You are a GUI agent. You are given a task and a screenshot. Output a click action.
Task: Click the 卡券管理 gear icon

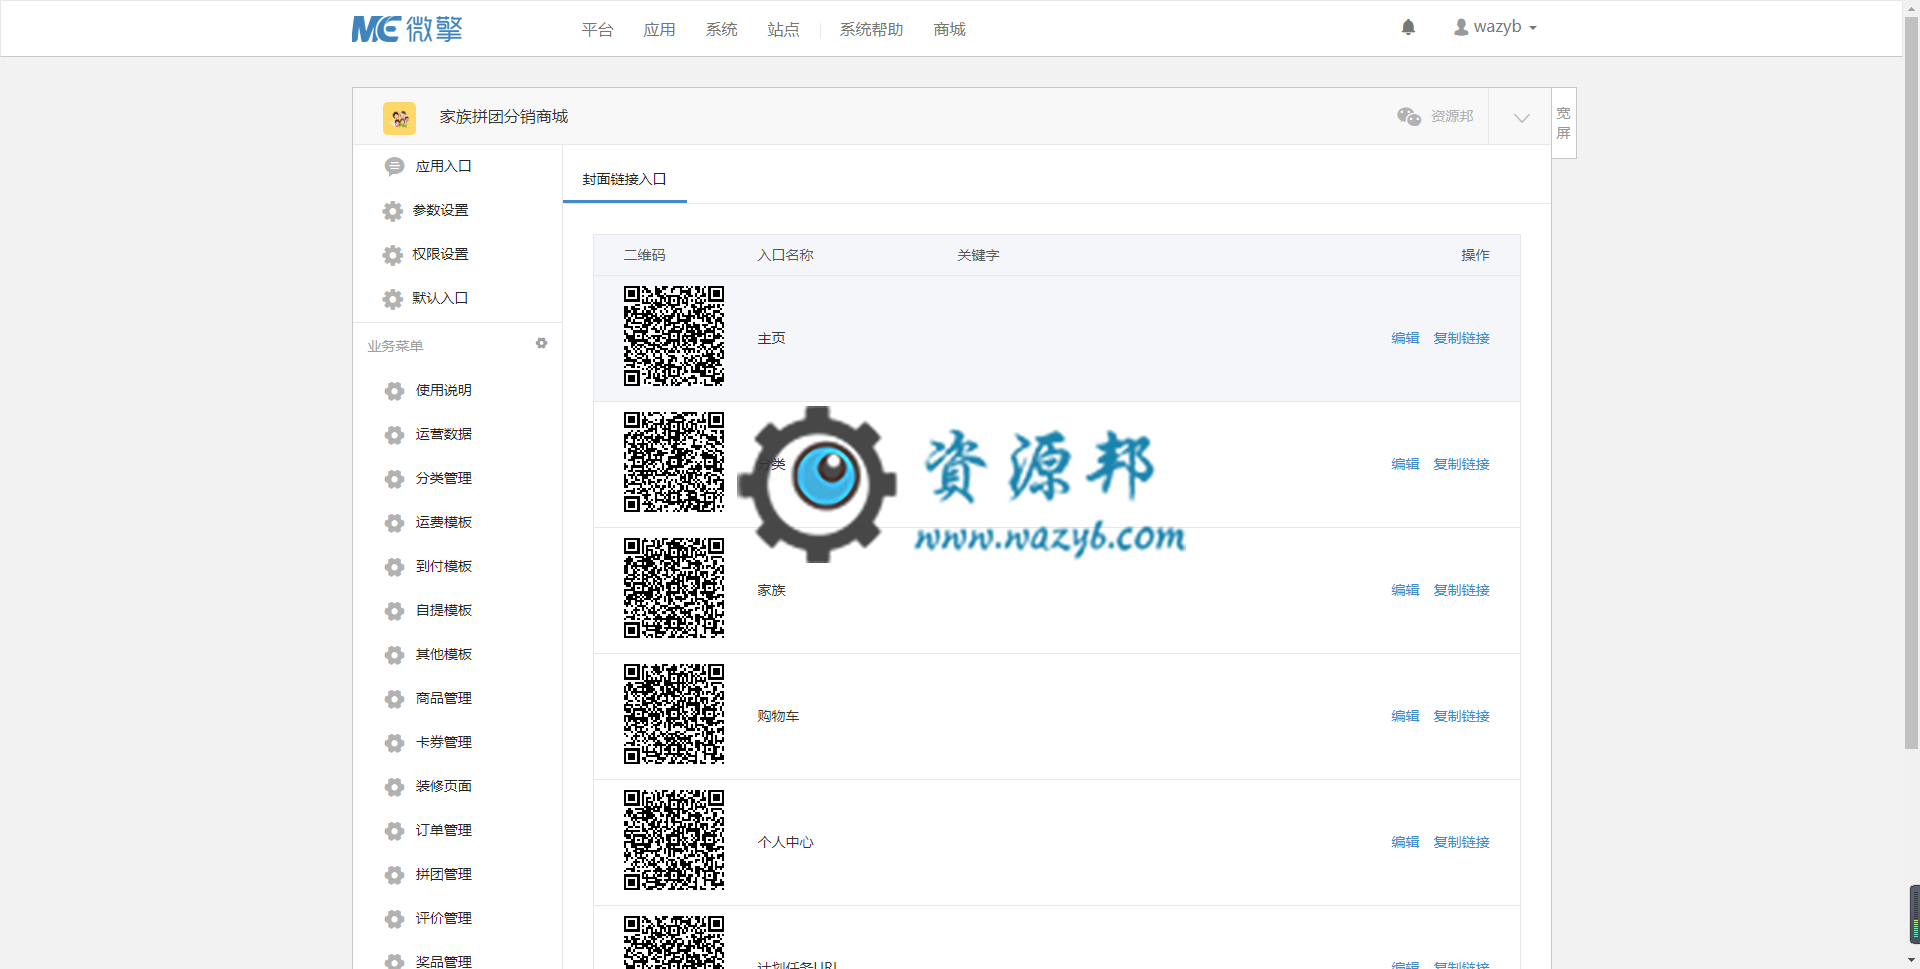coord(395,743)
